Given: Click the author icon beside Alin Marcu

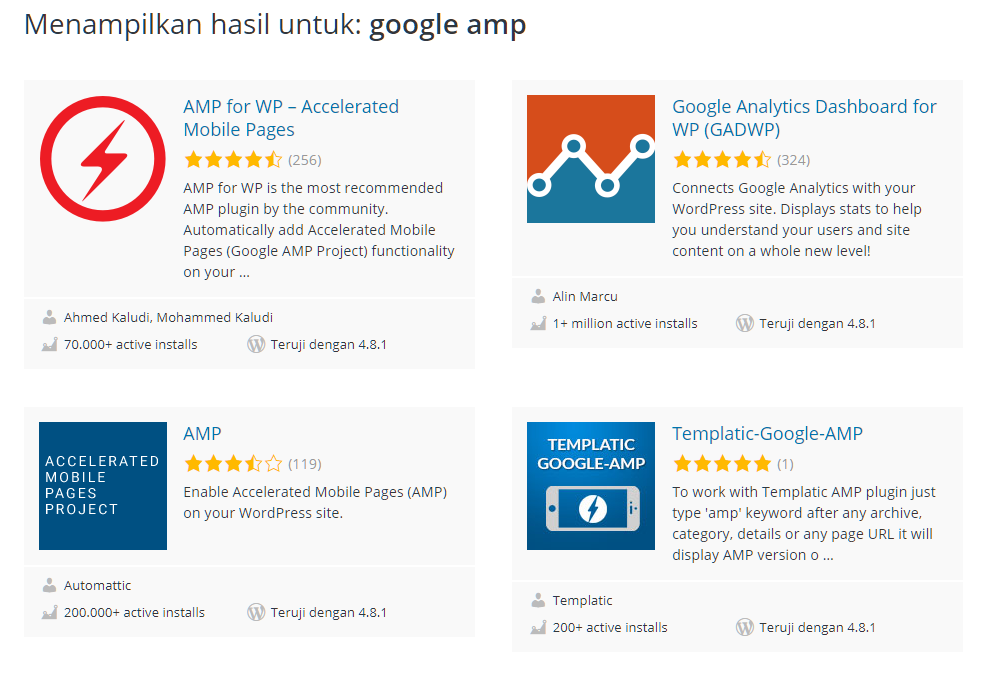Looking at the screenshot, I should pos(538,296).
